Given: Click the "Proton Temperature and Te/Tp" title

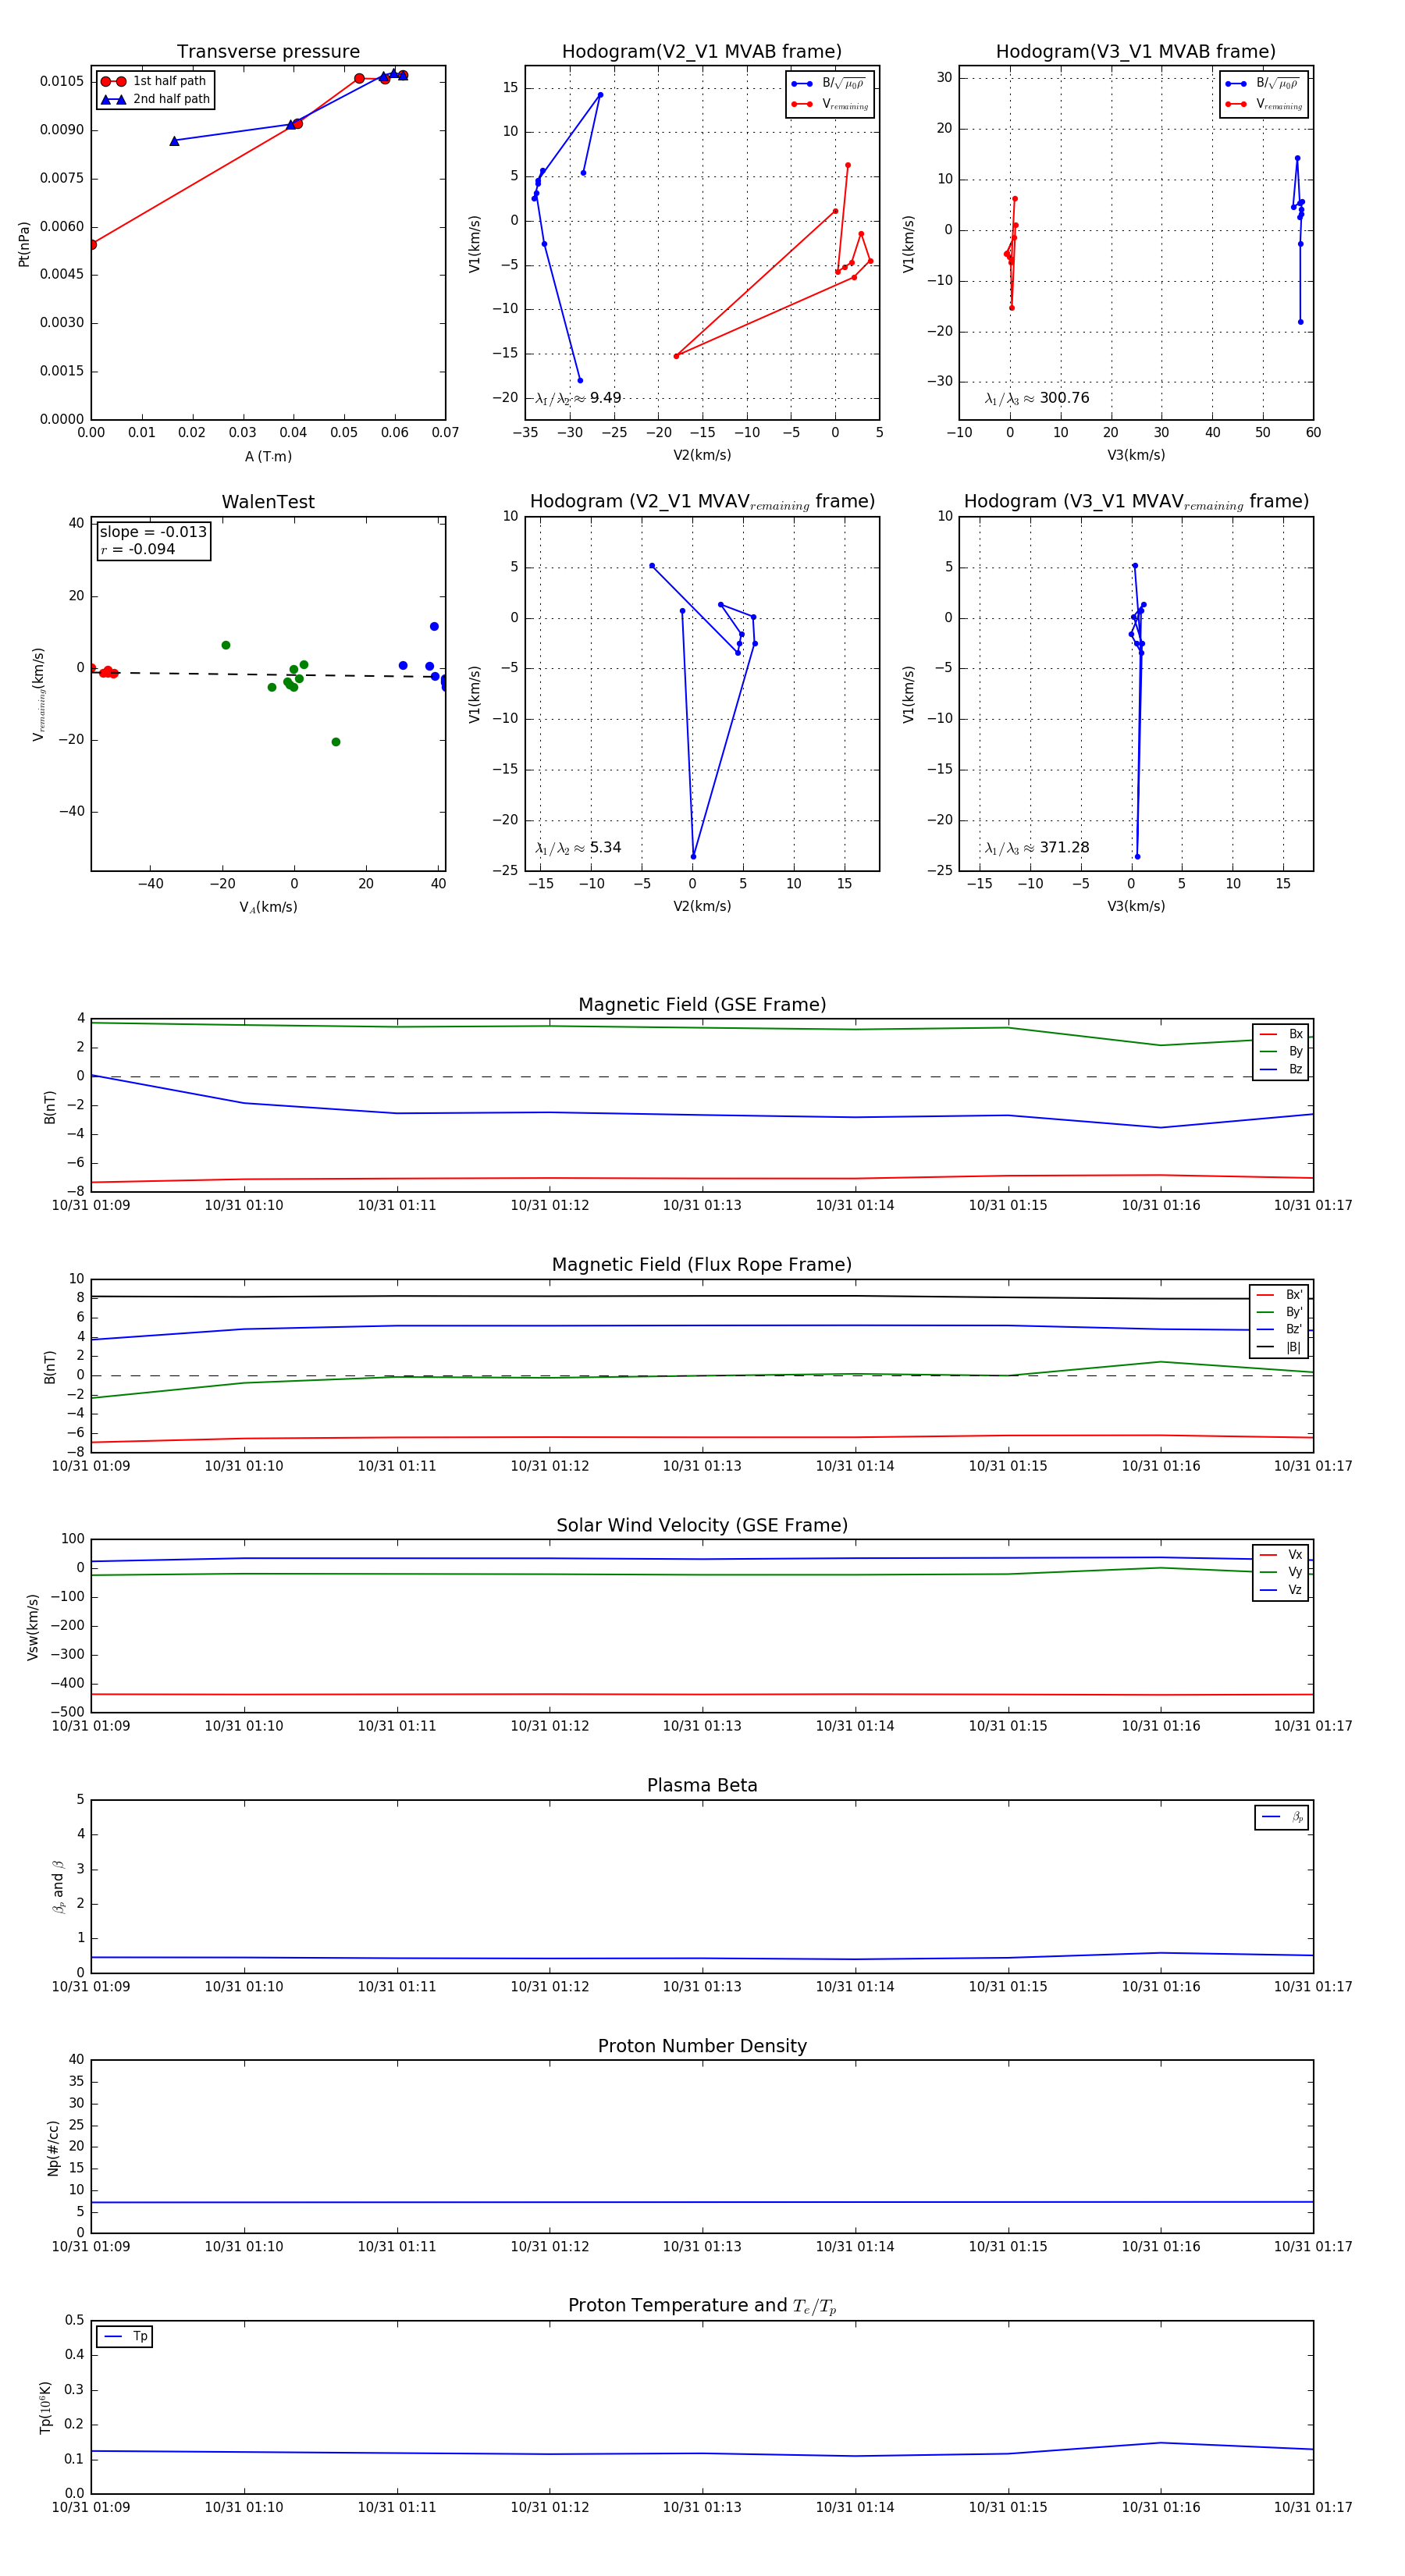Looking at the screenshot, I should click(702, 2306).
